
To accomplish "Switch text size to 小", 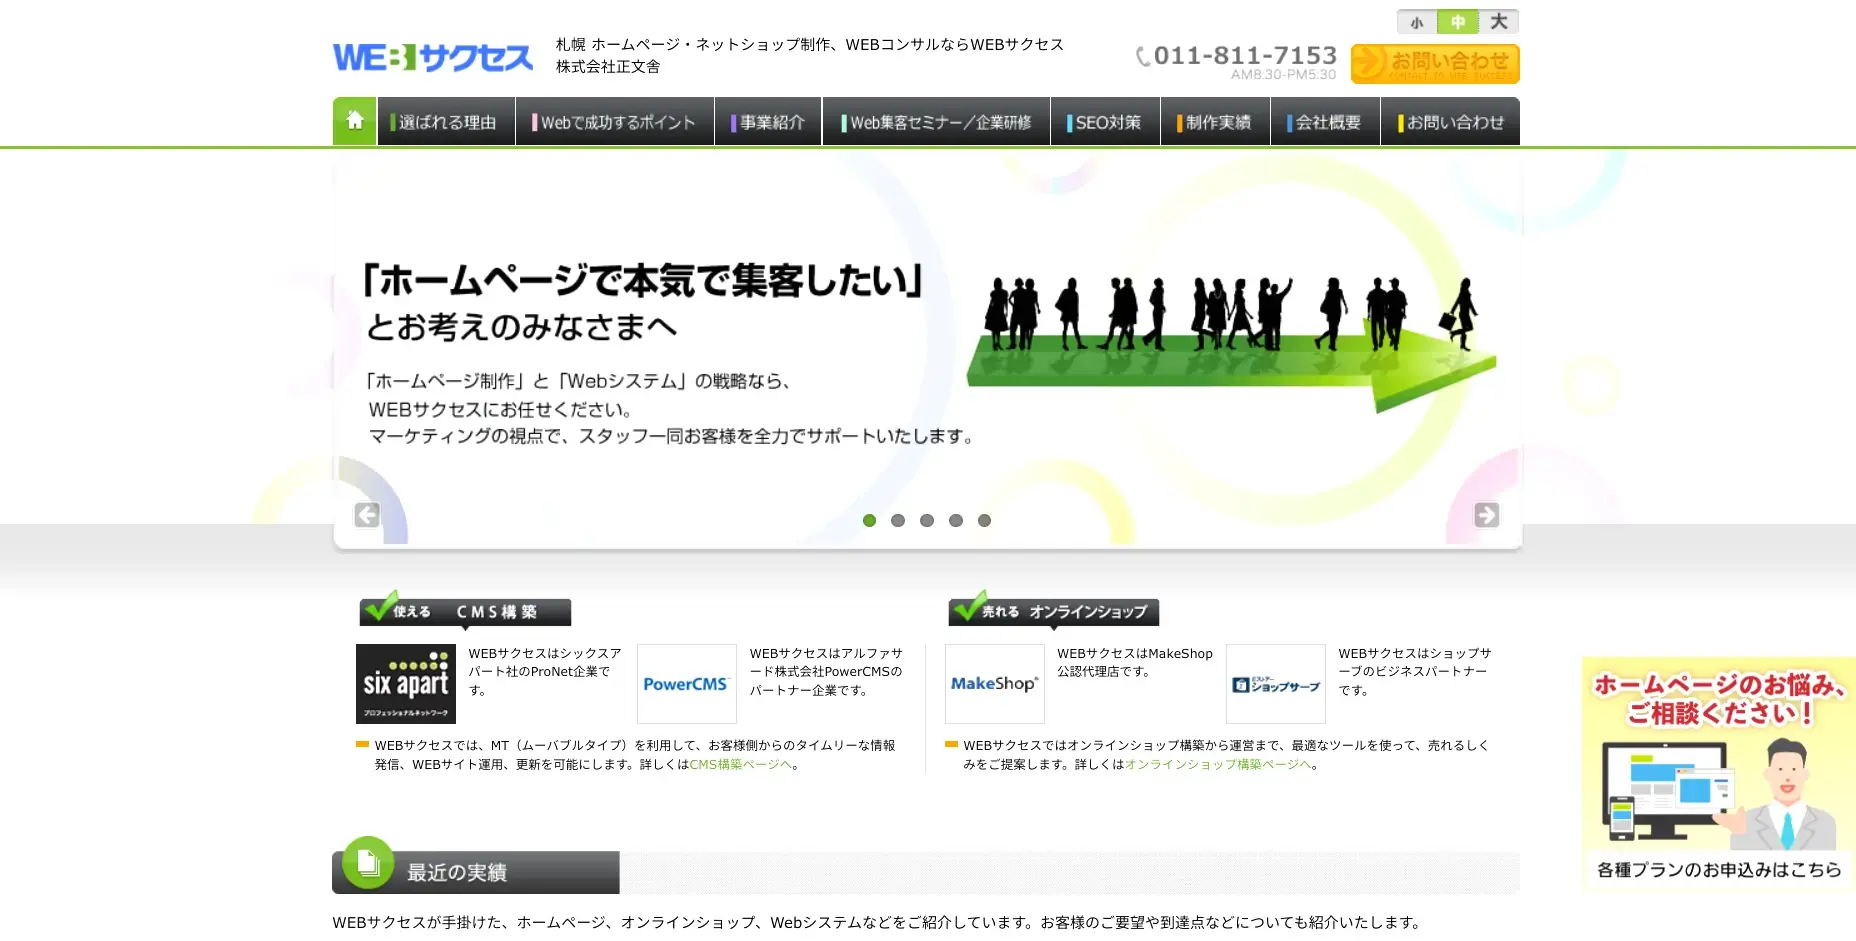I will pyautogui.click(x=1416, y=21).
